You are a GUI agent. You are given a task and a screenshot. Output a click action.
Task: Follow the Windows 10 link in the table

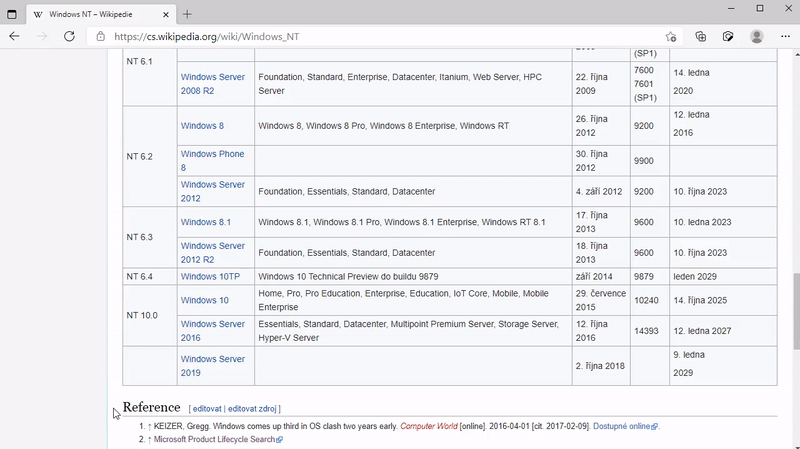coord(204,300)
